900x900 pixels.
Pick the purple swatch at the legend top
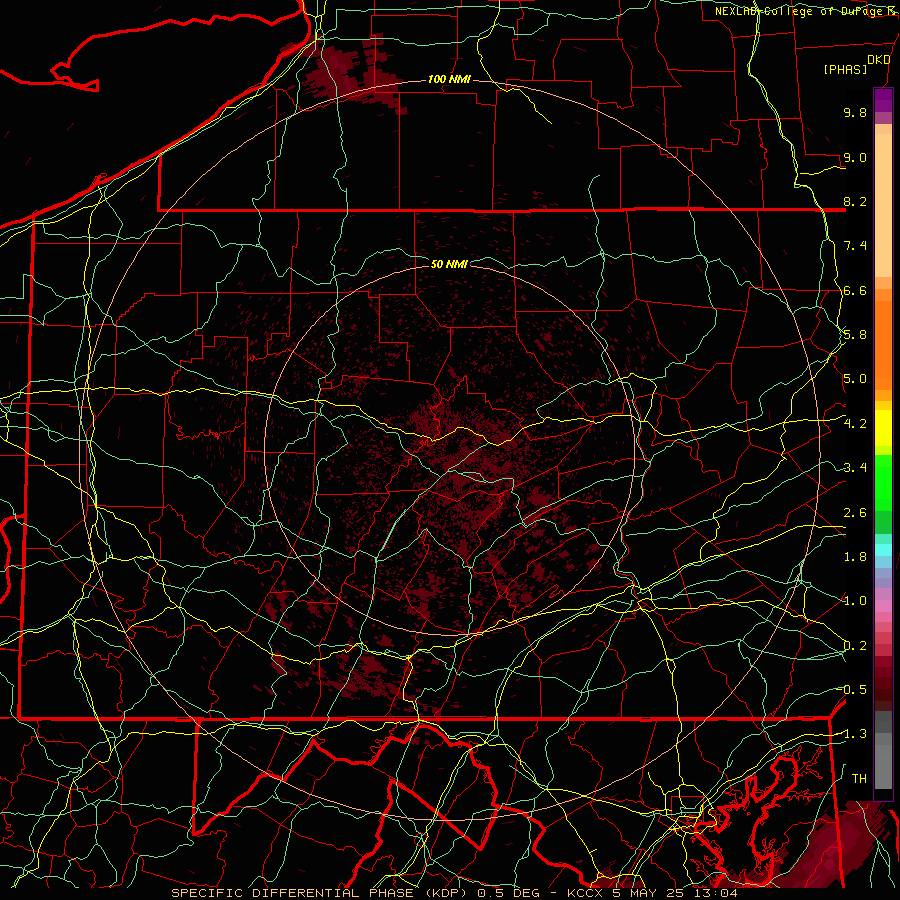(x=883, y=100)
